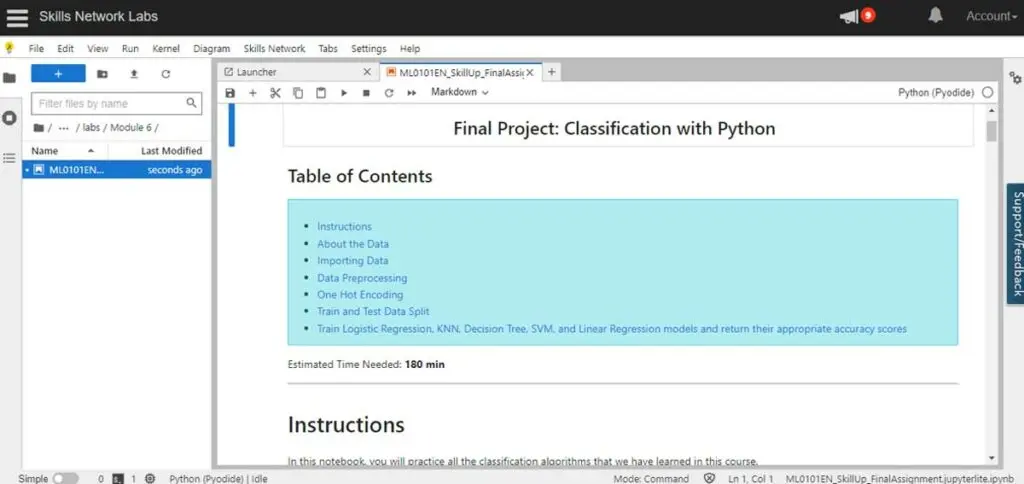Create a new folder in file browser
The image size is (1024, 484).
(x=103, y=74)
